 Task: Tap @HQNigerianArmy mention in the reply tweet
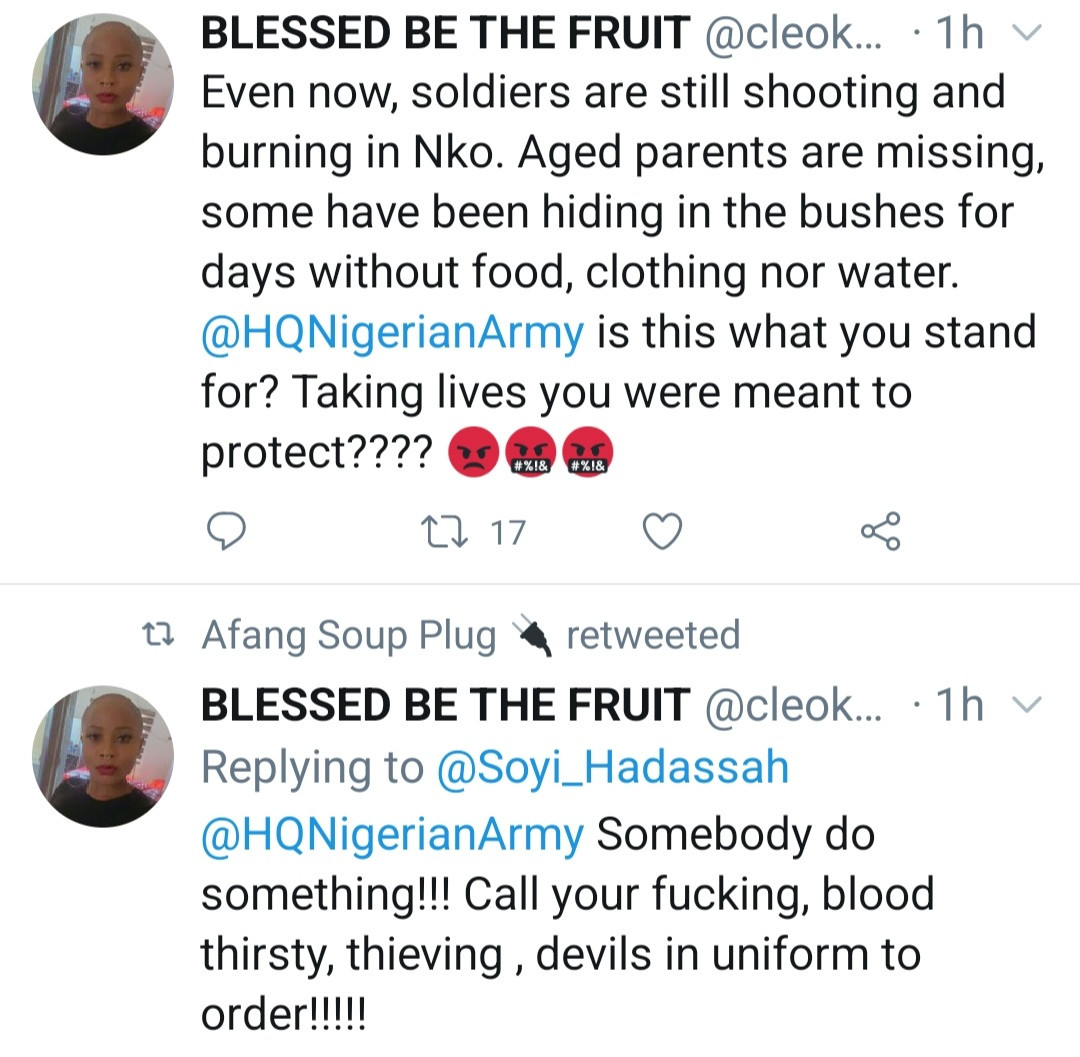pyautogui.click(x=392, y=834)
